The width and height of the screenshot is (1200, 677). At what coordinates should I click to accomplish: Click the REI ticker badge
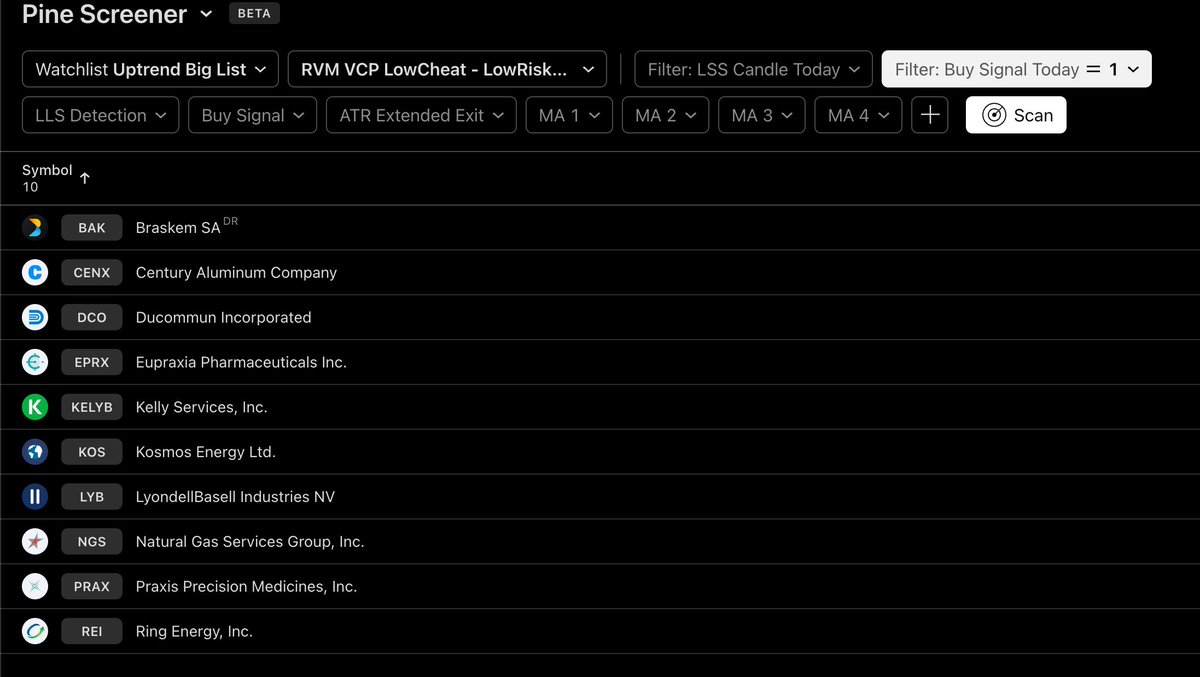92,632
